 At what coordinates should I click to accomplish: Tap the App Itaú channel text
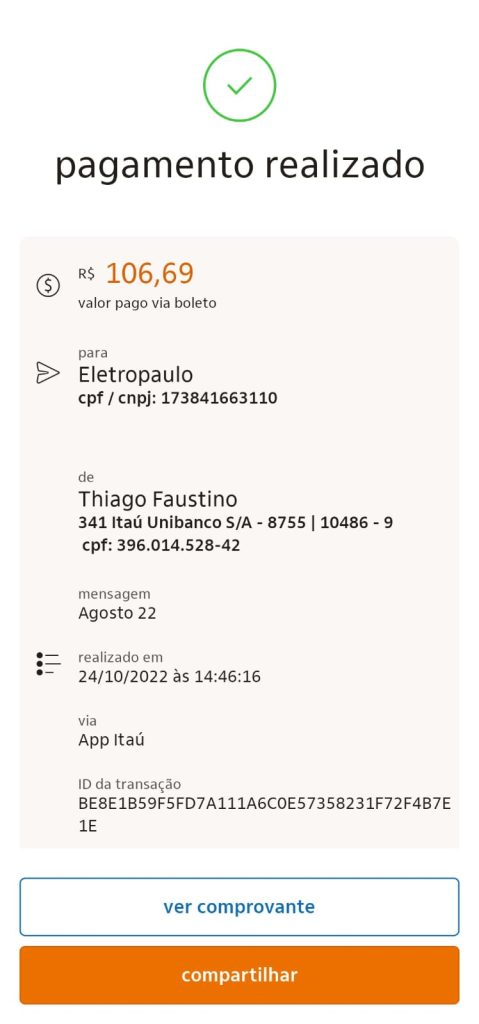[111, 740]
